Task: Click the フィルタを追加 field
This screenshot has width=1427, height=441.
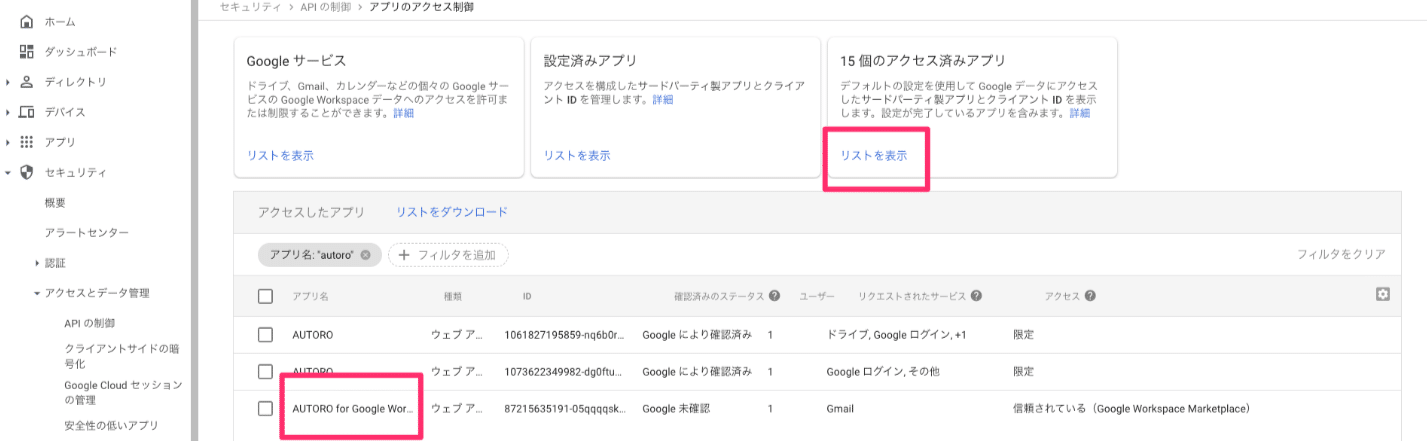Action: click(x=448, y=255)
